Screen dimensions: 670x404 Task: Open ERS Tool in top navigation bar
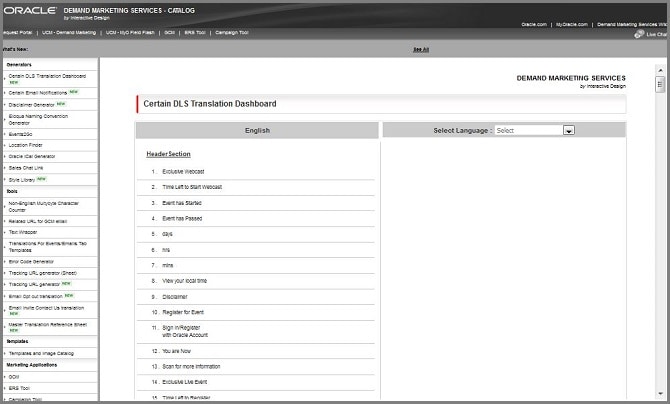tap(195, 32)
